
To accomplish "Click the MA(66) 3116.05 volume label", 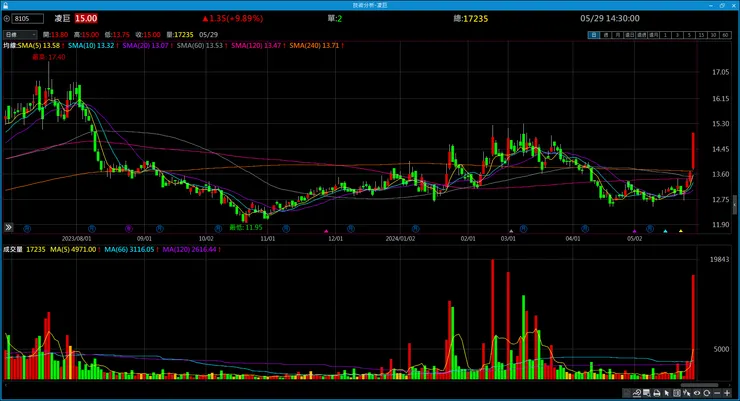I will [x=131, y=250].
